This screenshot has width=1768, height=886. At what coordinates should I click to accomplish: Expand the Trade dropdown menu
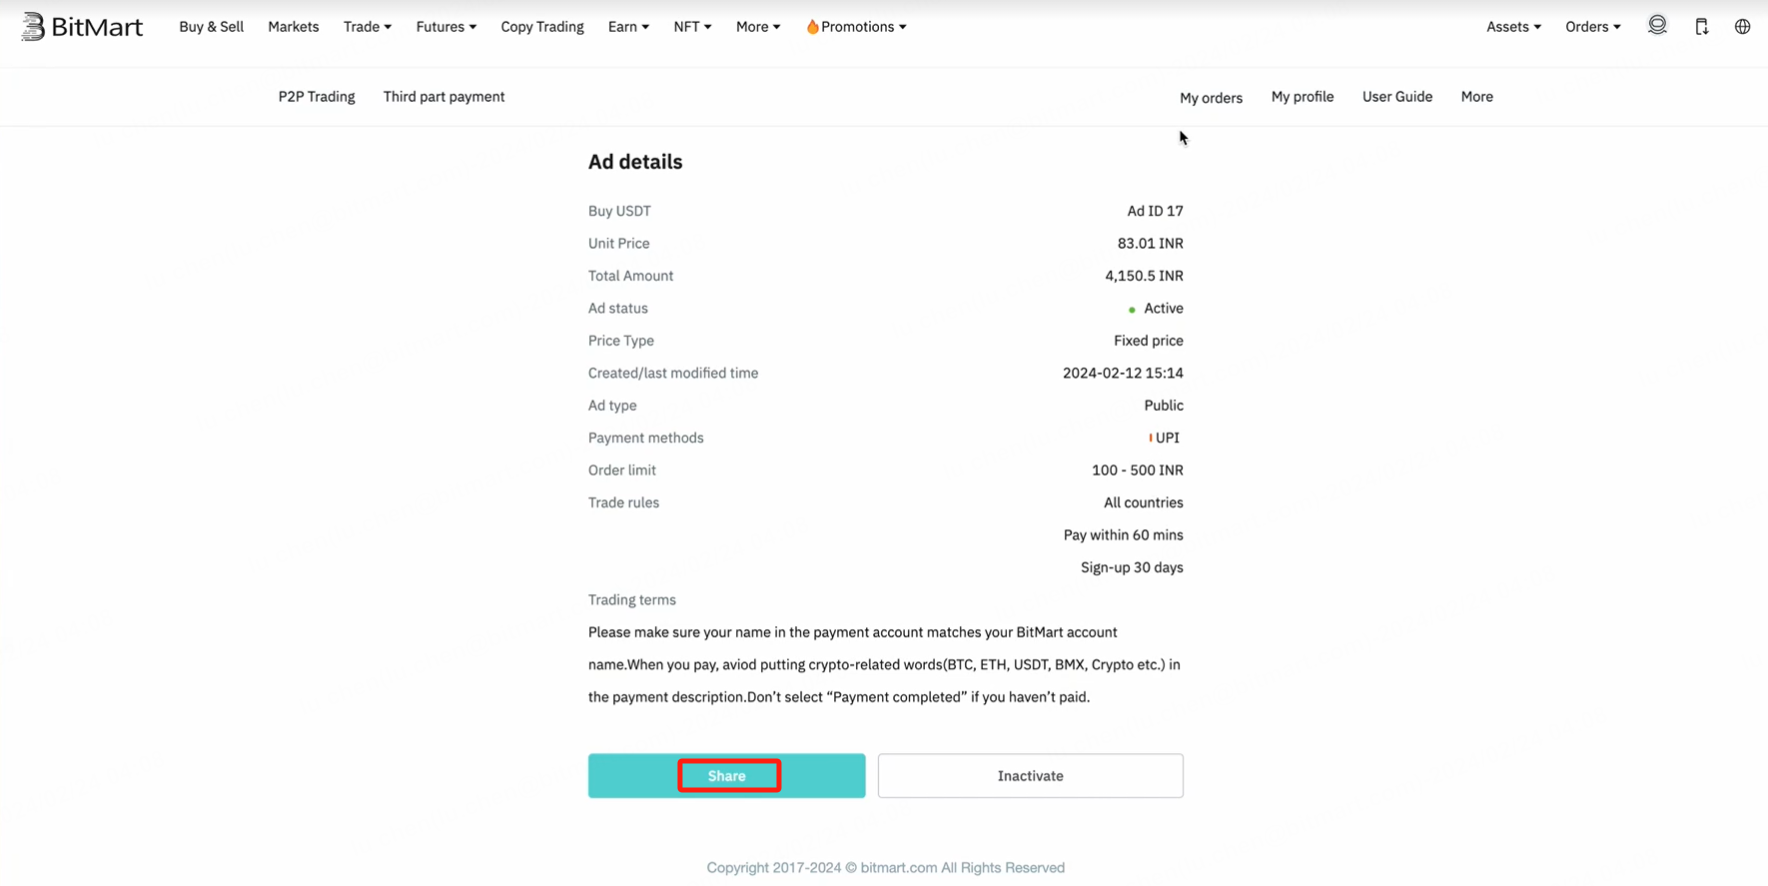367,27
